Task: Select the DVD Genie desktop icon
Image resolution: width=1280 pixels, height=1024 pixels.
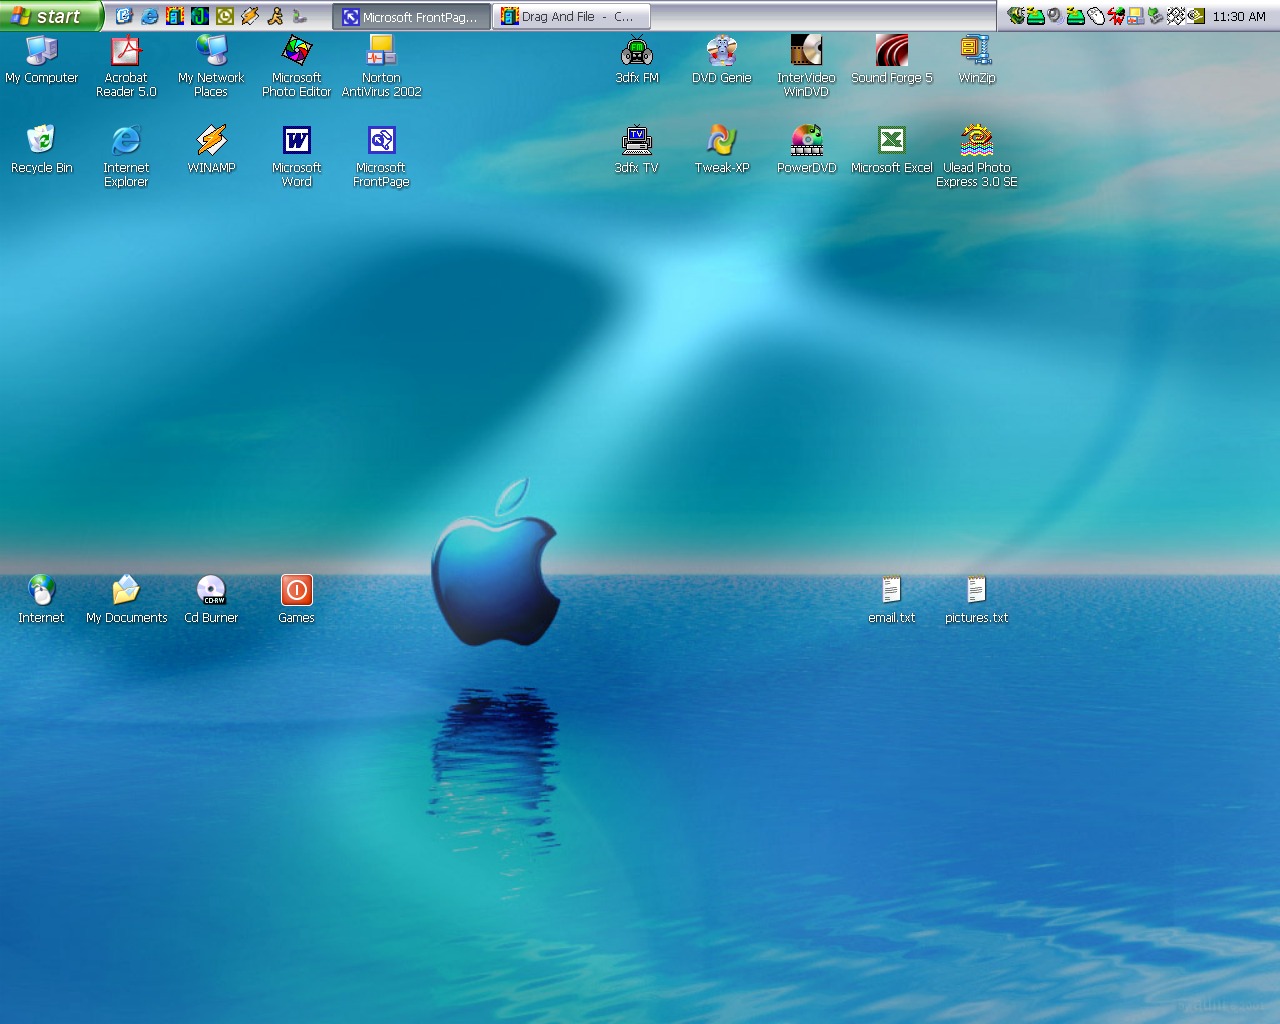Action: coord(722,60)
